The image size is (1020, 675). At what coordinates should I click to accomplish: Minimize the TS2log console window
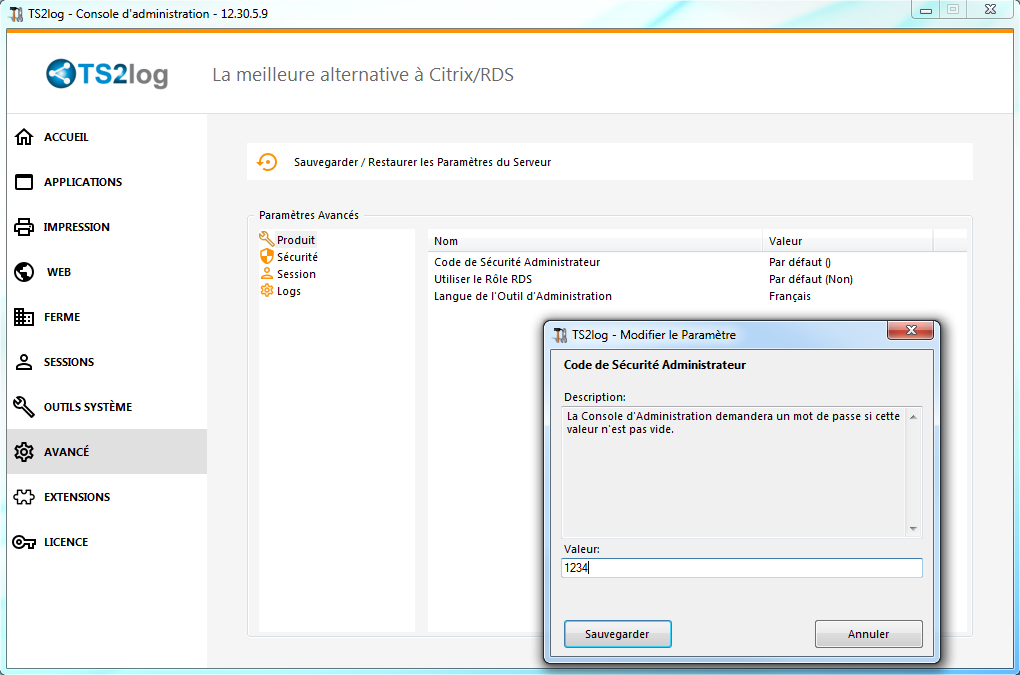click(926, 9)
